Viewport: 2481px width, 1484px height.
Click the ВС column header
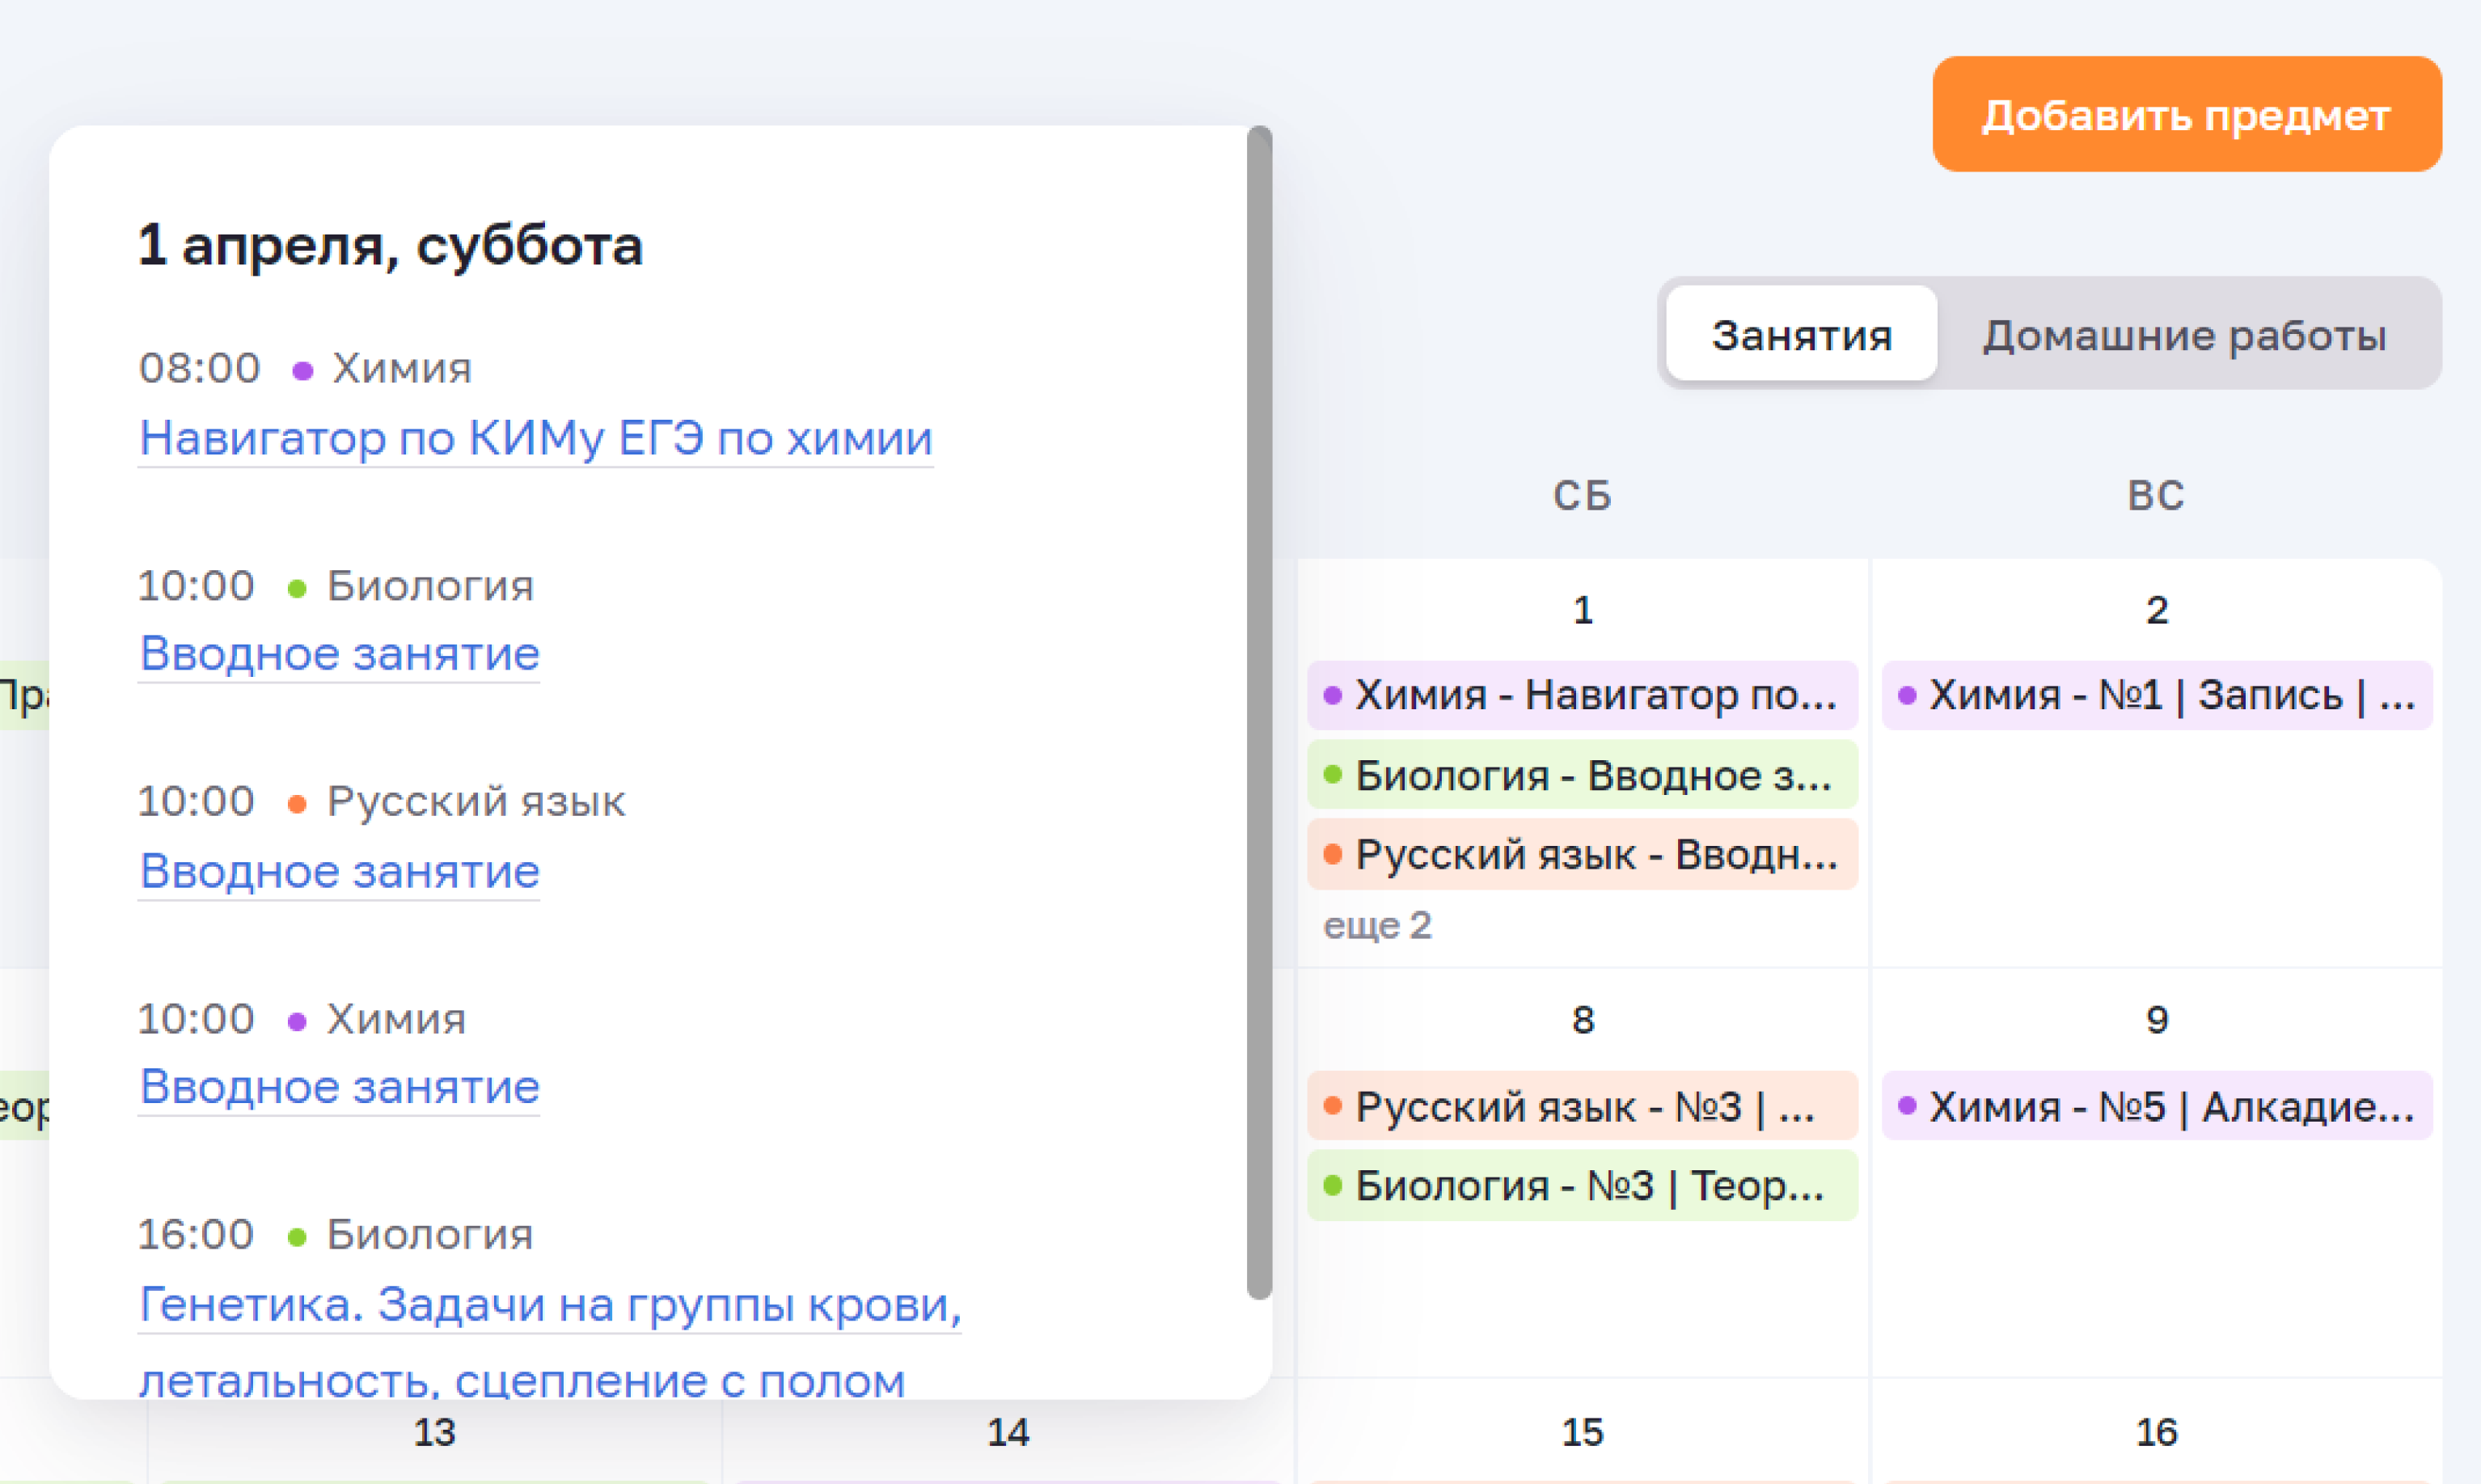click(x=2157, y=496)
